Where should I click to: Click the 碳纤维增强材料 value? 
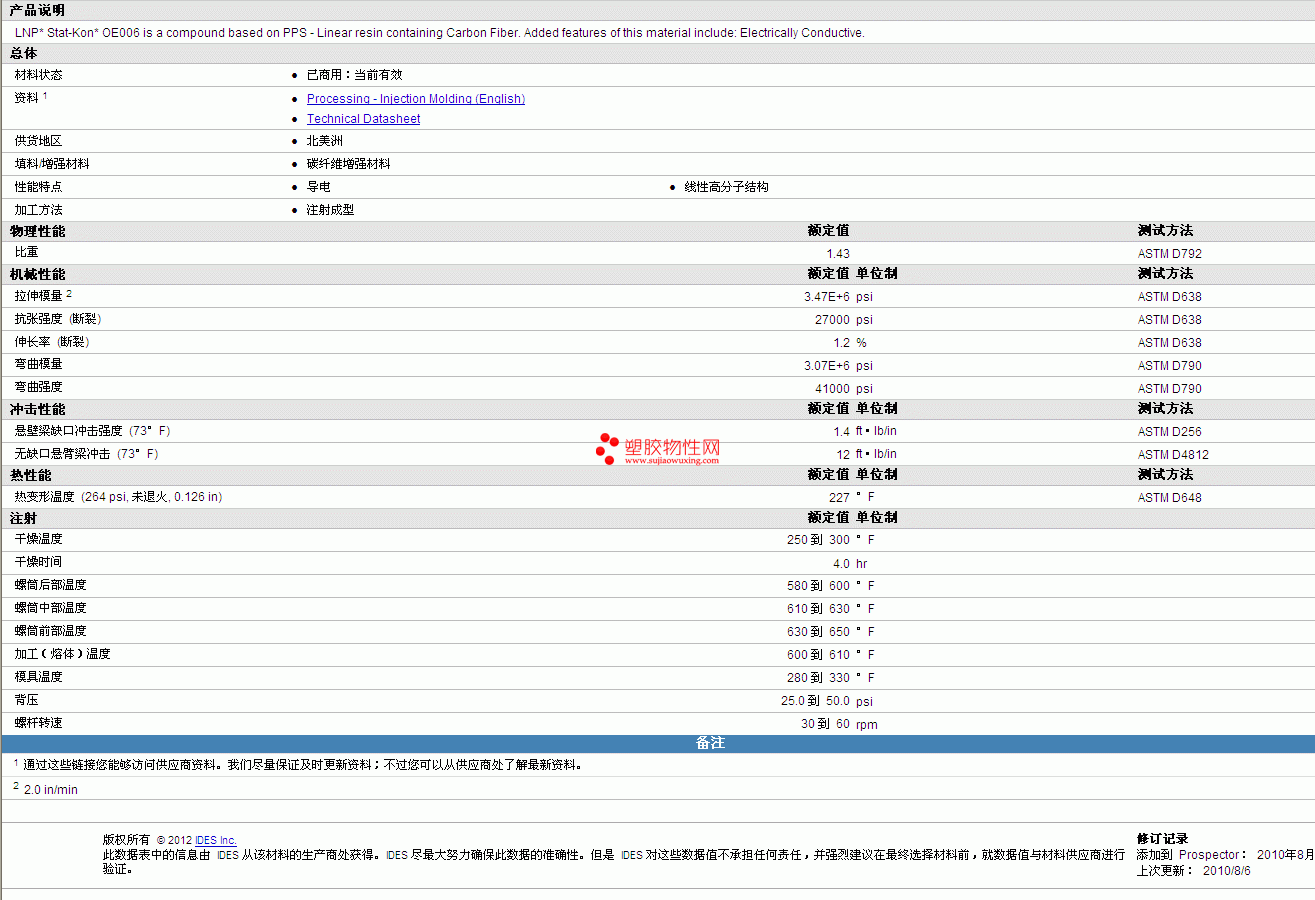[x=348, y=164]
